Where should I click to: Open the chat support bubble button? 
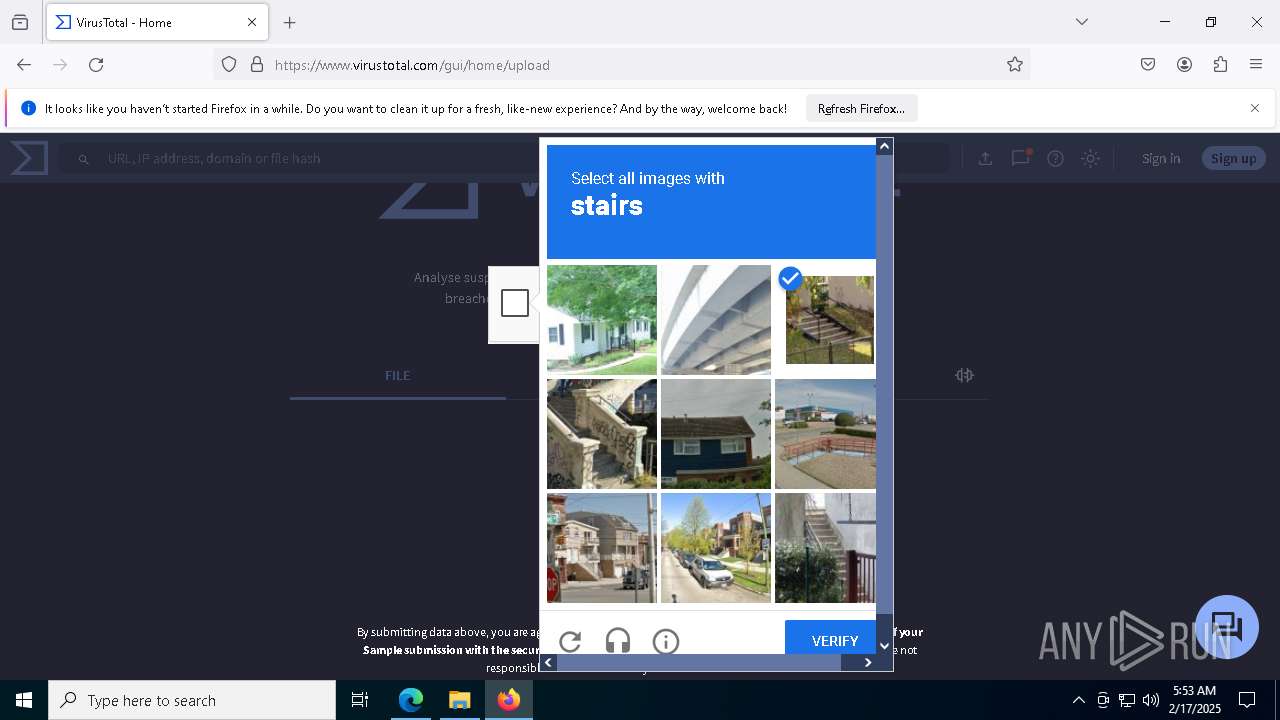click(1226, 627)
